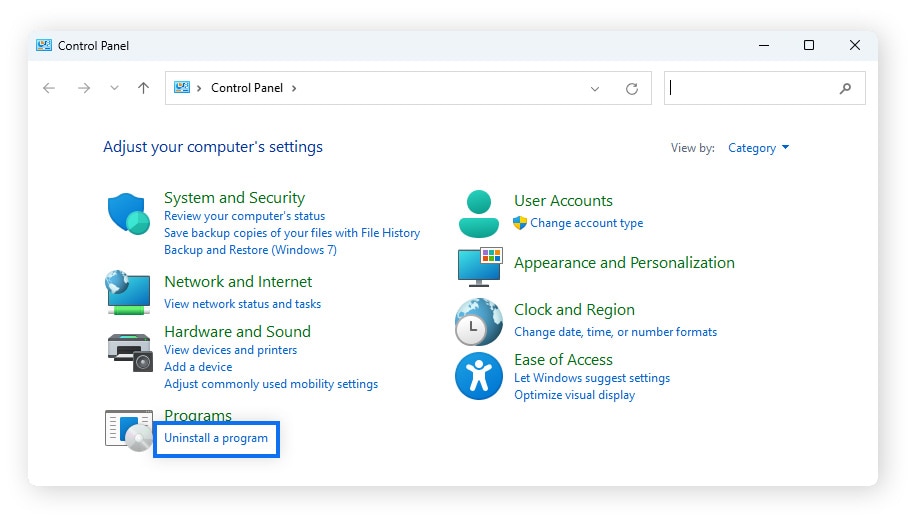Minimize the Control Panel window
910x515 pixels.
[x=764, y=45]
